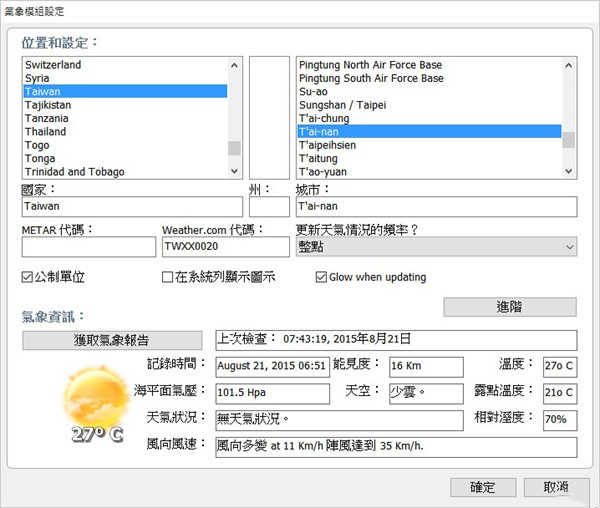The width and height of the screenshot is (600, 508).
Task: Select Syria in the country list
Action: pyautogui.click(x=126, y=78)
